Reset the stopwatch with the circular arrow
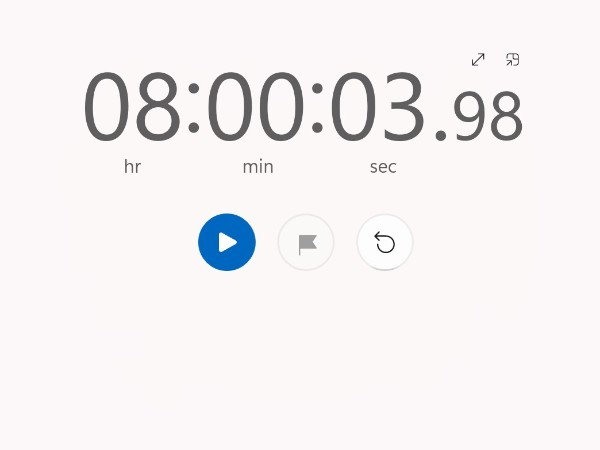Image resolution: width=600 pixels, height=450 pixels. 385,243
